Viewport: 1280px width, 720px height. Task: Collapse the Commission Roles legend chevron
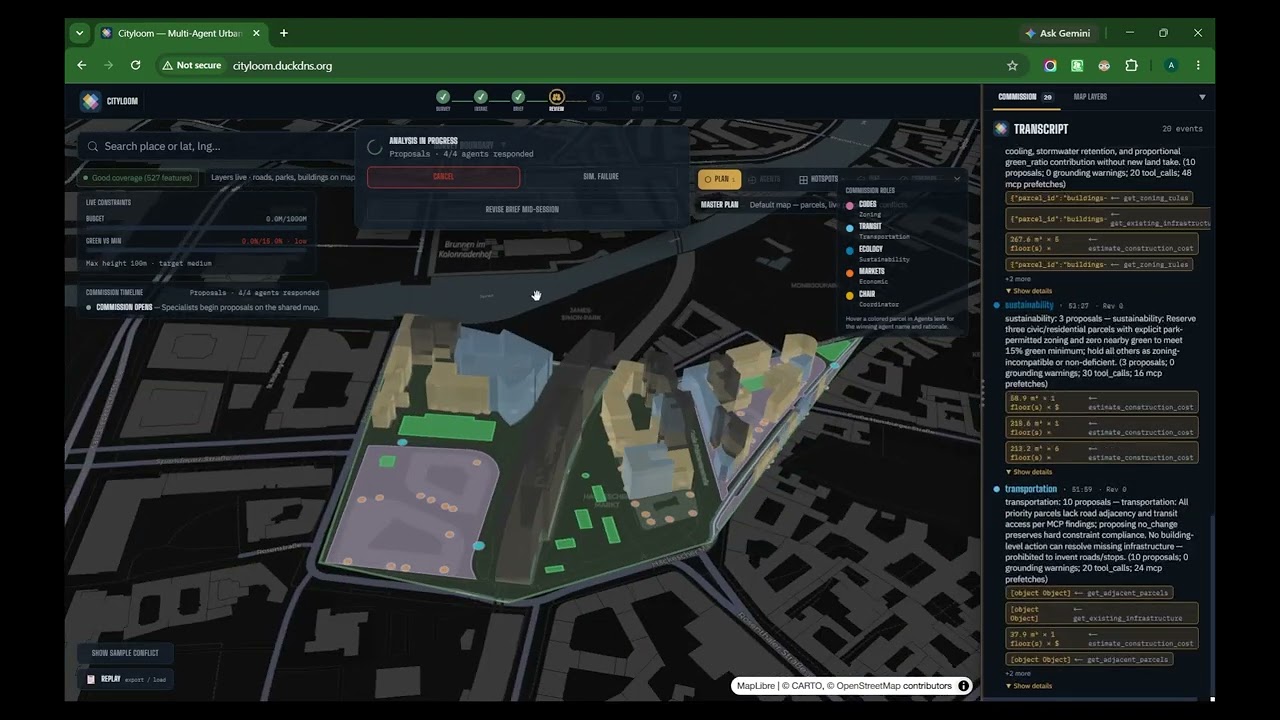coord(957,179)
